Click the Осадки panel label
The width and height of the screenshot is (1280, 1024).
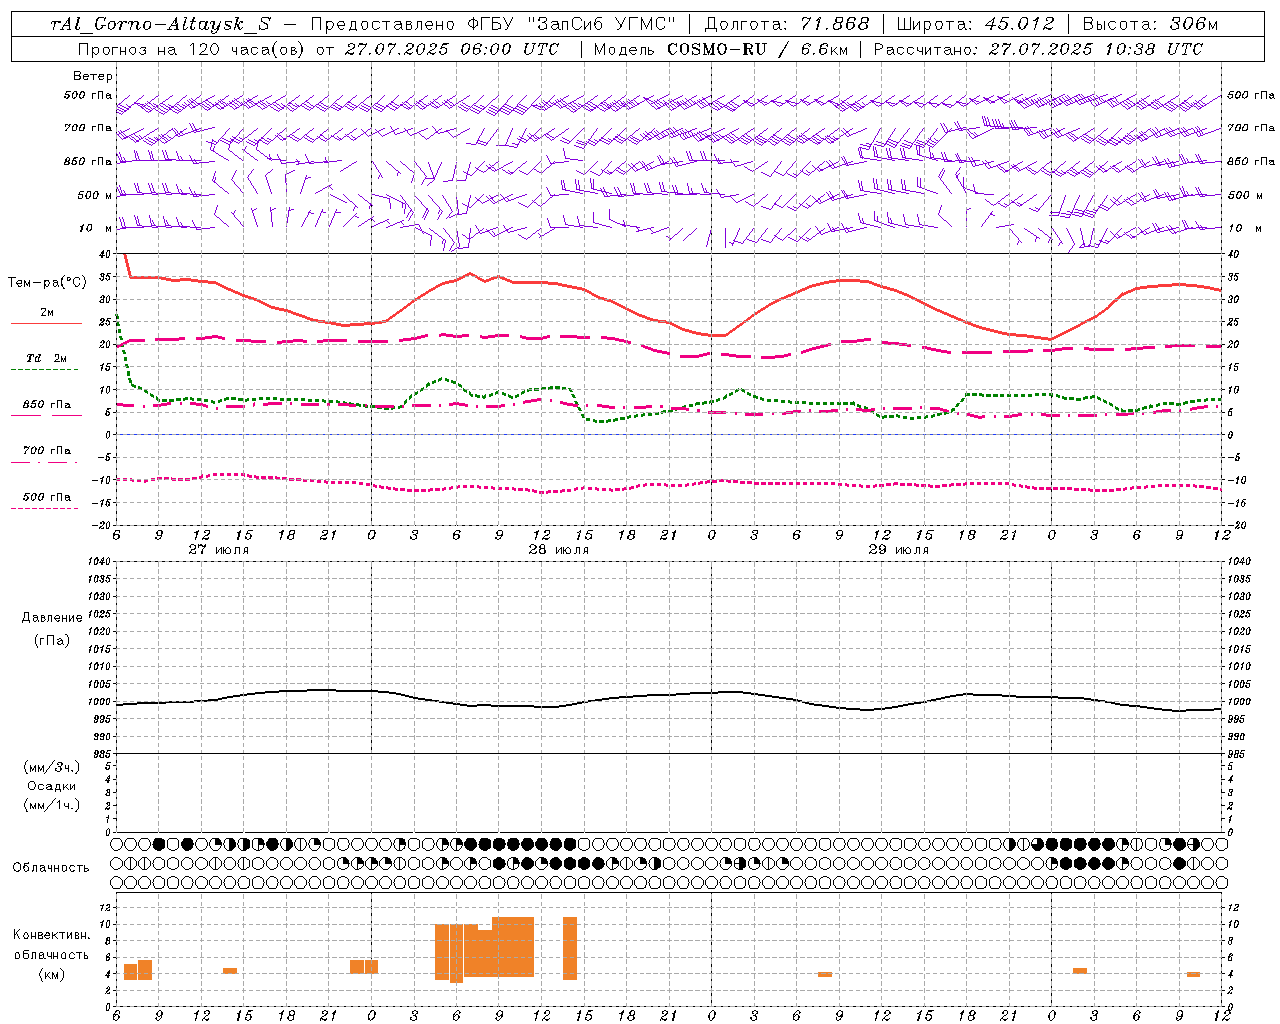(52, 786)
